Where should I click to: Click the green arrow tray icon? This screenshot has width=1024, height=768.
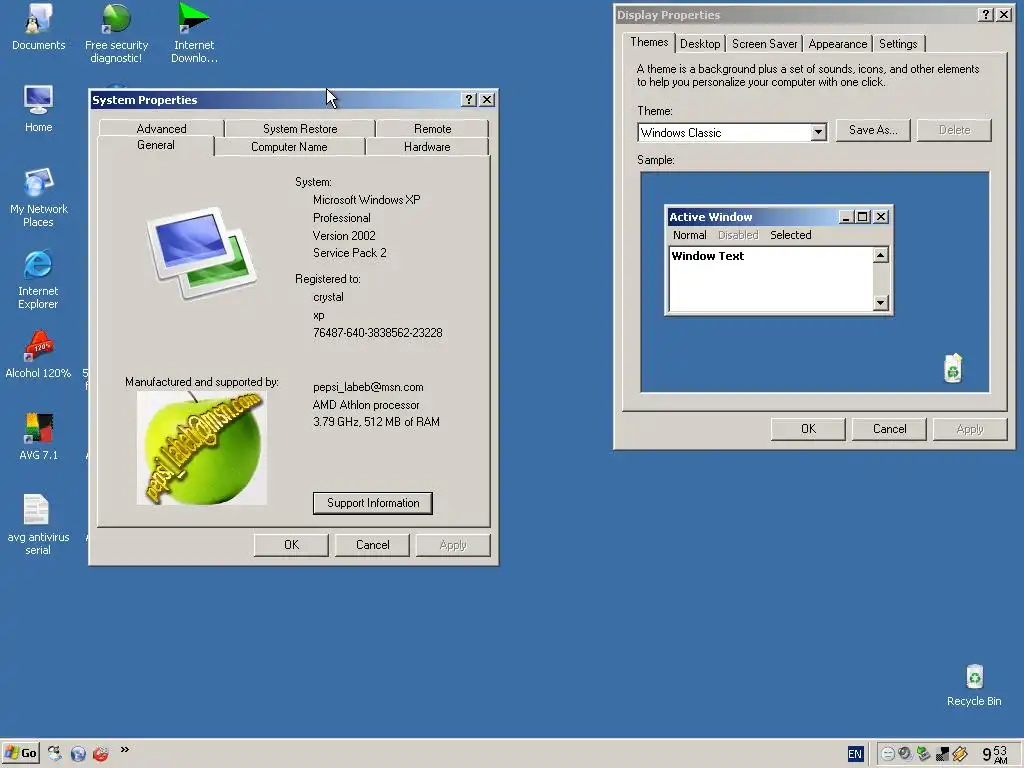click(x=923, y=754)
